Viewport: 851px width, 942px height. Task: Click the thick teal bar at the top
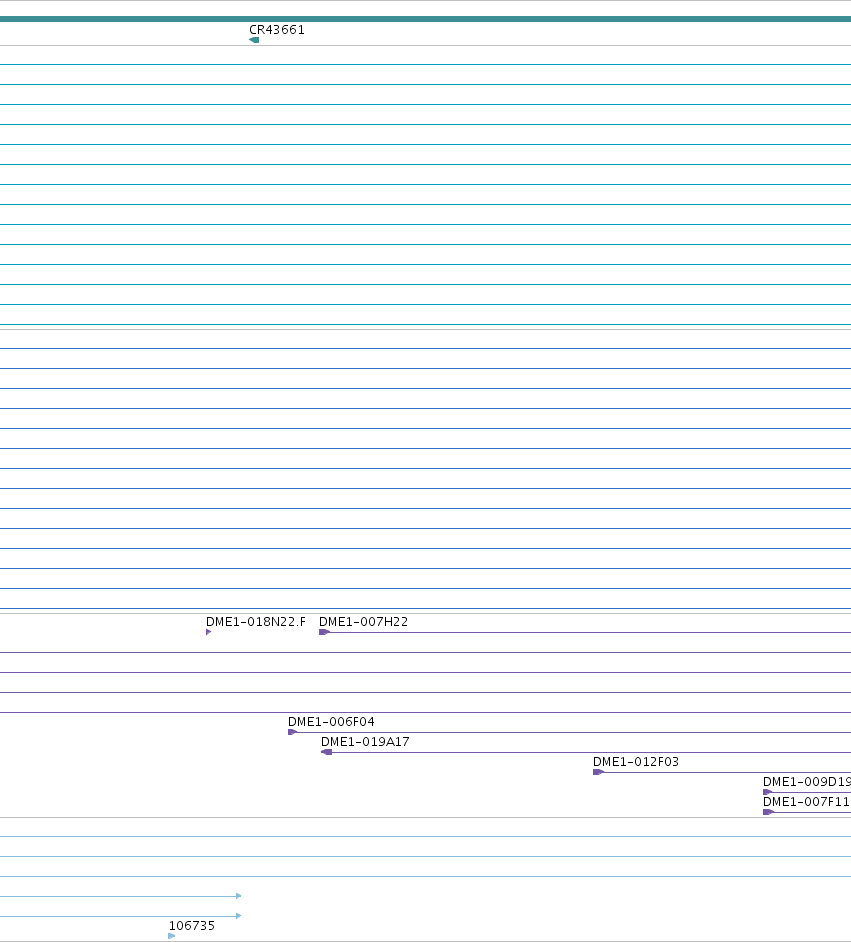pos(425,19)
